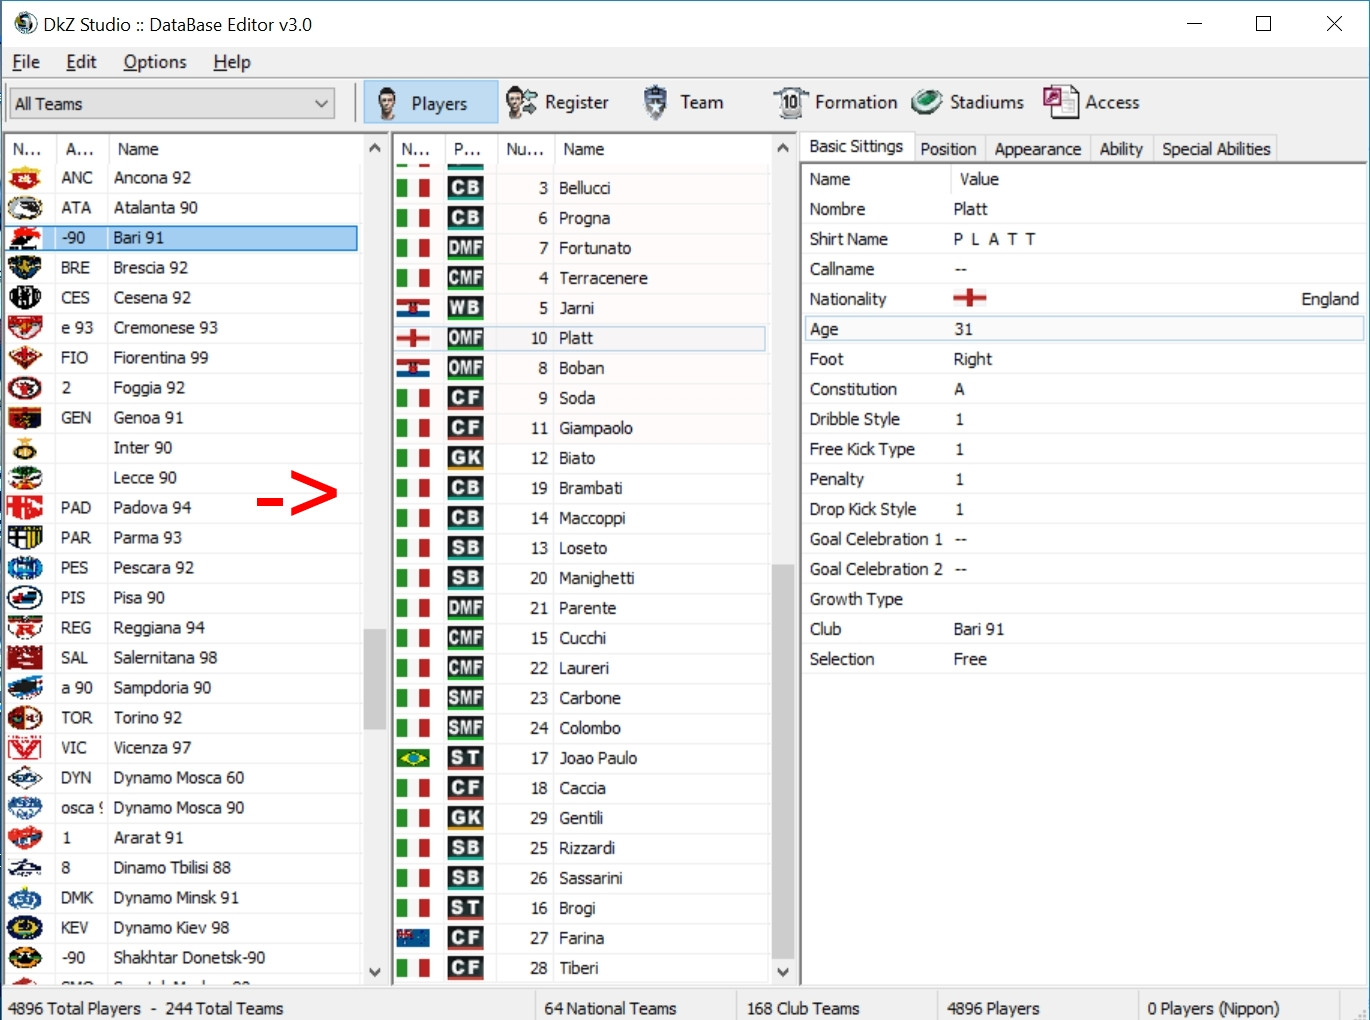Open the Team editor
The width and height of the screenshot is (1370, 1020).
(682, 102)
